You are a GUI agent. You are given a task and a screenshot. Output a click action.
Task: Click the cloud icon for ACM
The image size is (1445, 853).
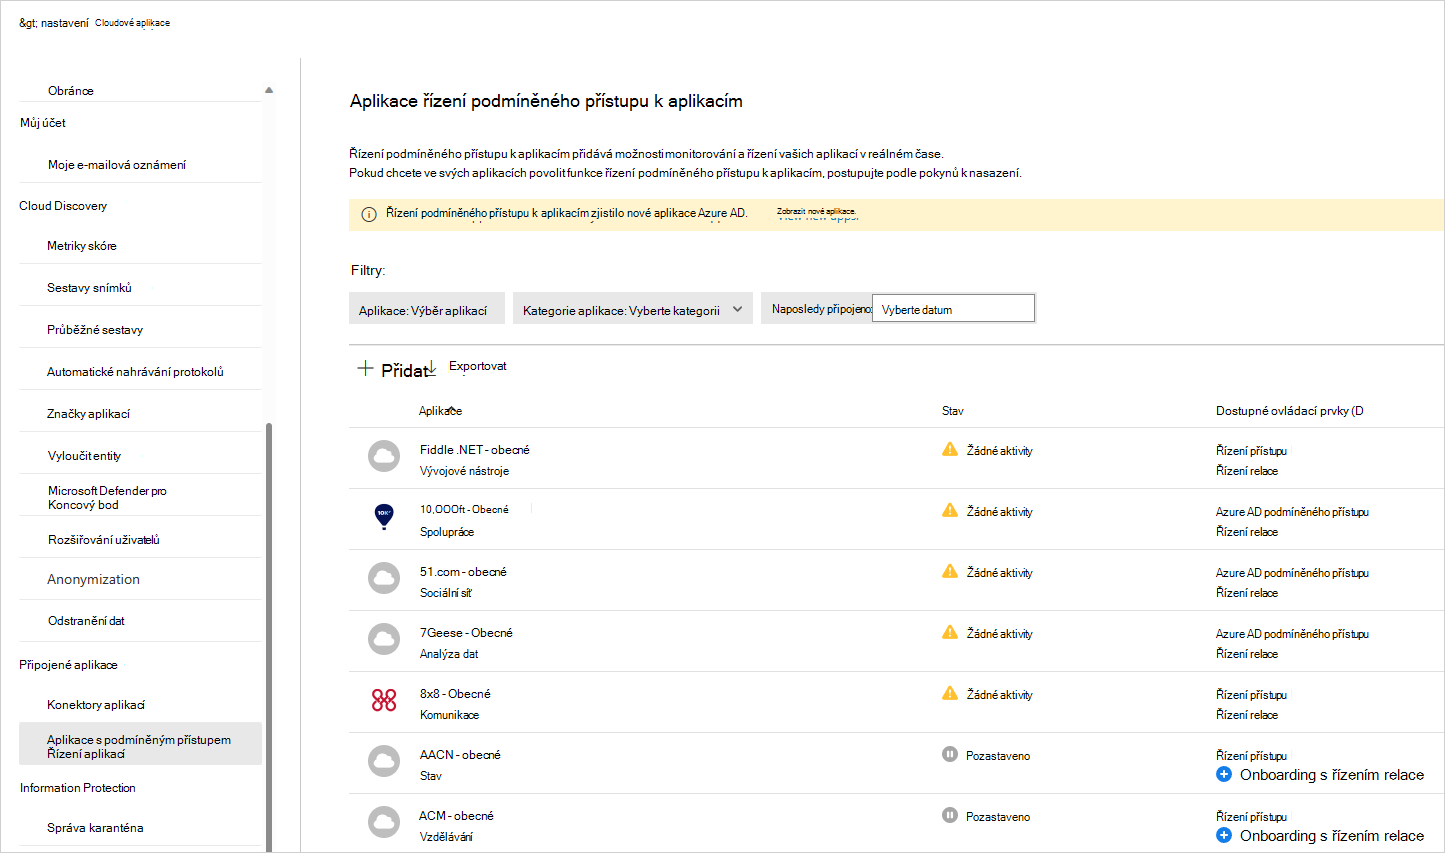point(384,822)
